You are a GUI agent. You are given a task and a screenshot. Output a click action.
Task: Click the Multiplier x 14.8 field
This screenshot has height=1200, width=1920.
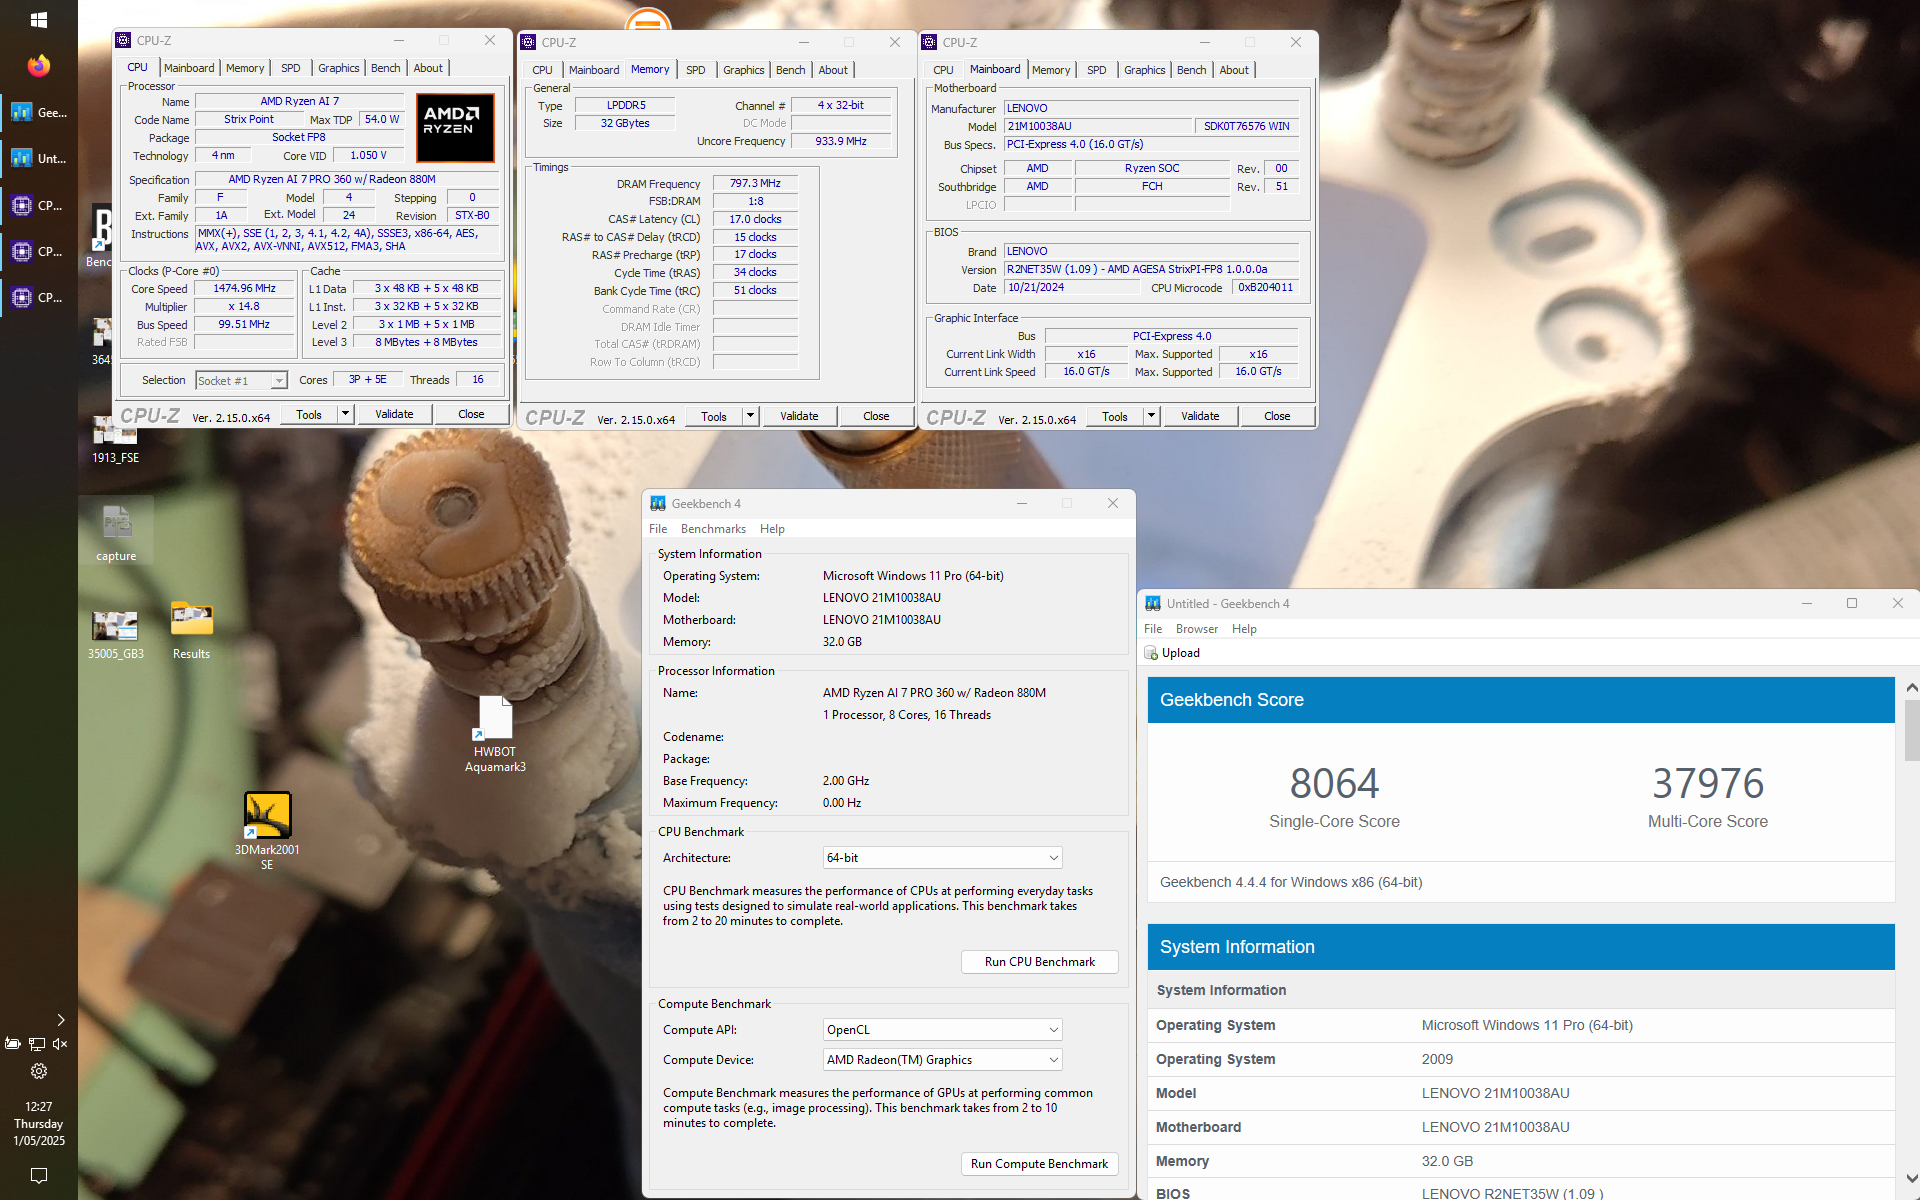coord(244,307)
